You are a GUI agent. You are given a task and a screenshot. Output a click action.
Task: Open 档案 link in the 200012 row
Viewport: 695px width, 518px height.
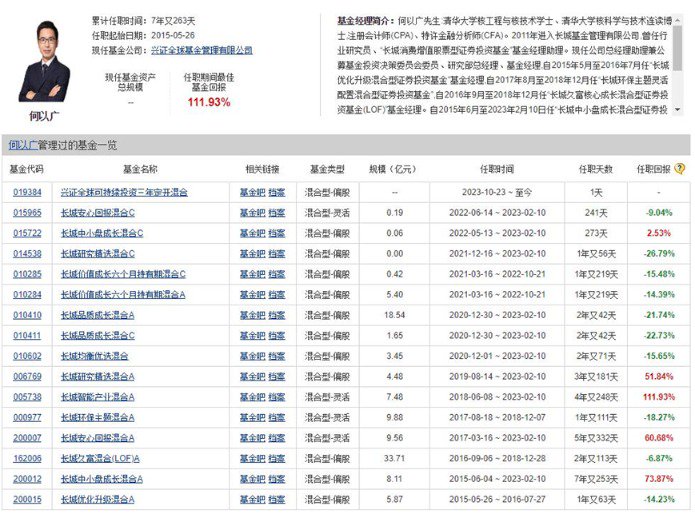tap(277, 479)
